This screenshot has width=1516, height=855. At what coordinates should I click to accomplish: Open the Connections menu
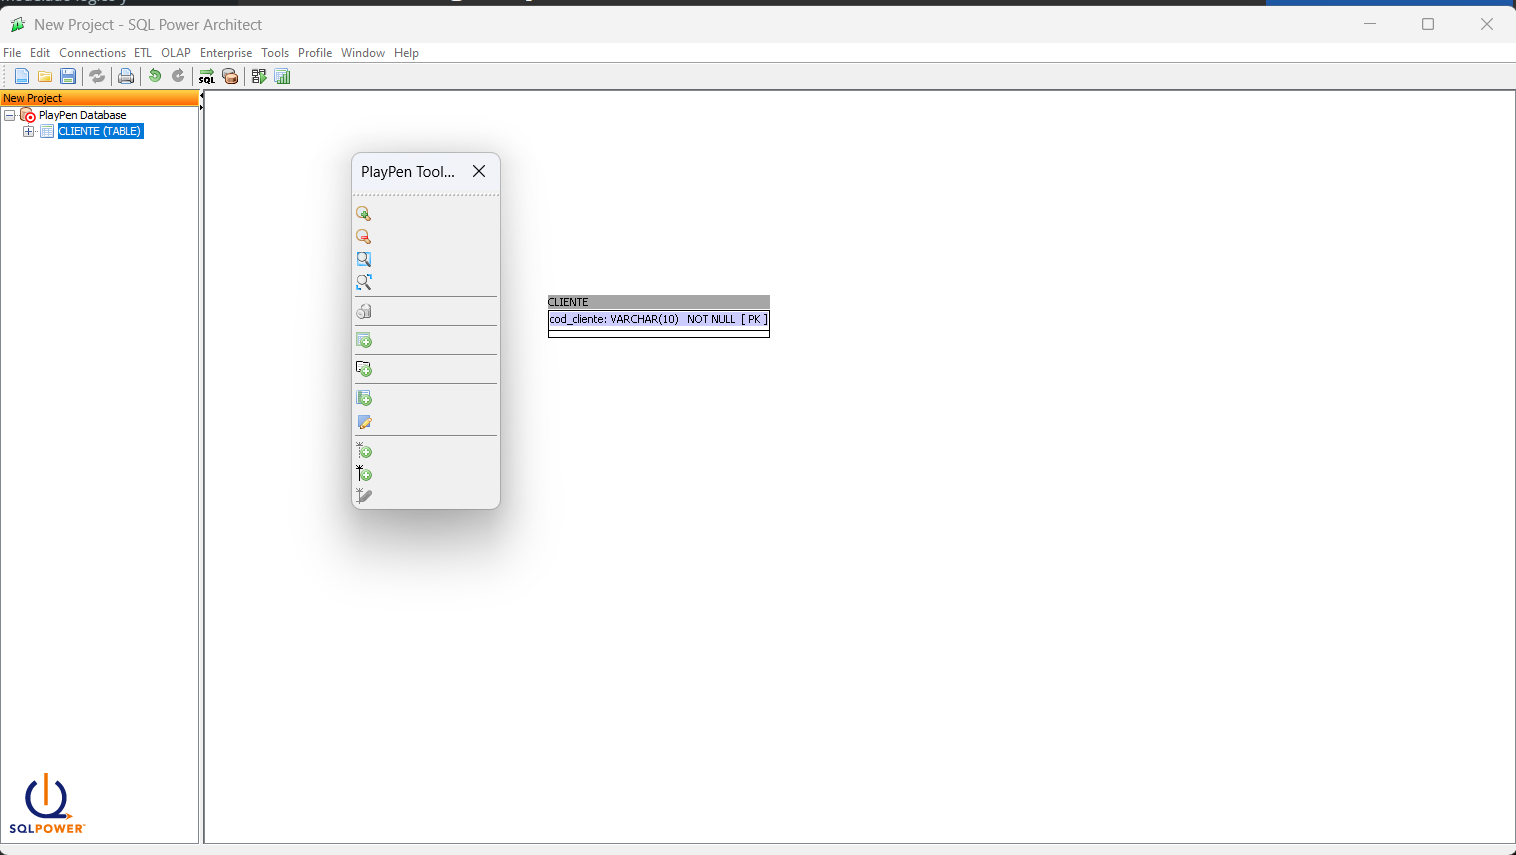[x=92, y=53]
